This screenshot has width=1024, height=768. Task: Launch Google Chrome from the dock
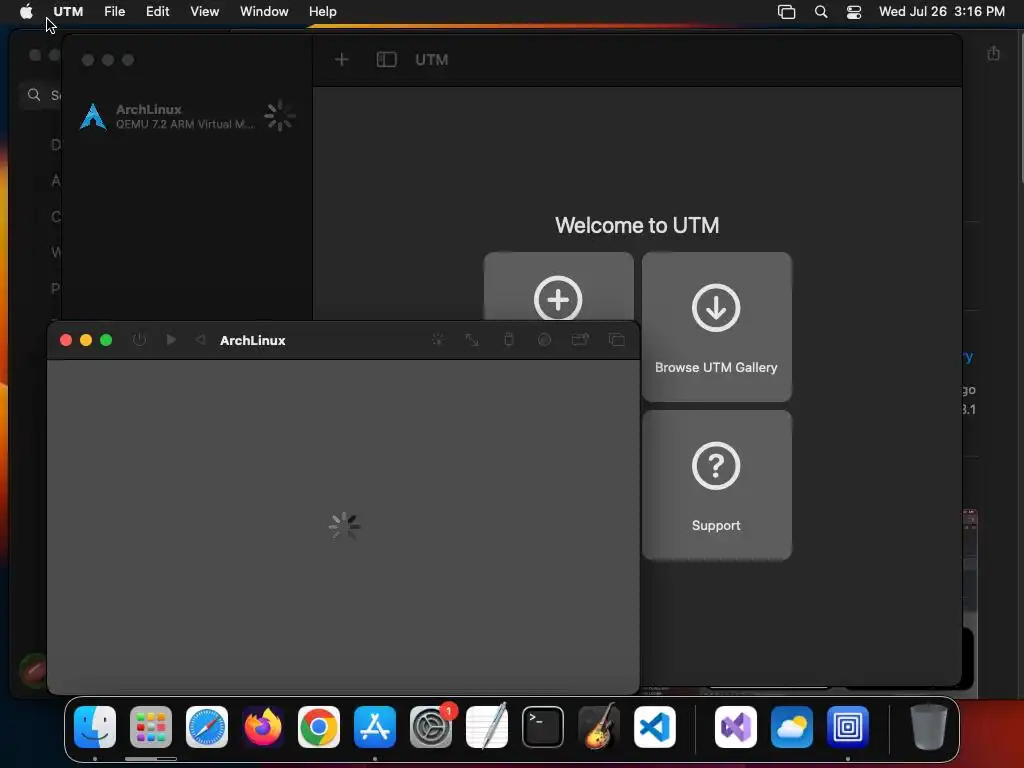(x=319, y=727)
